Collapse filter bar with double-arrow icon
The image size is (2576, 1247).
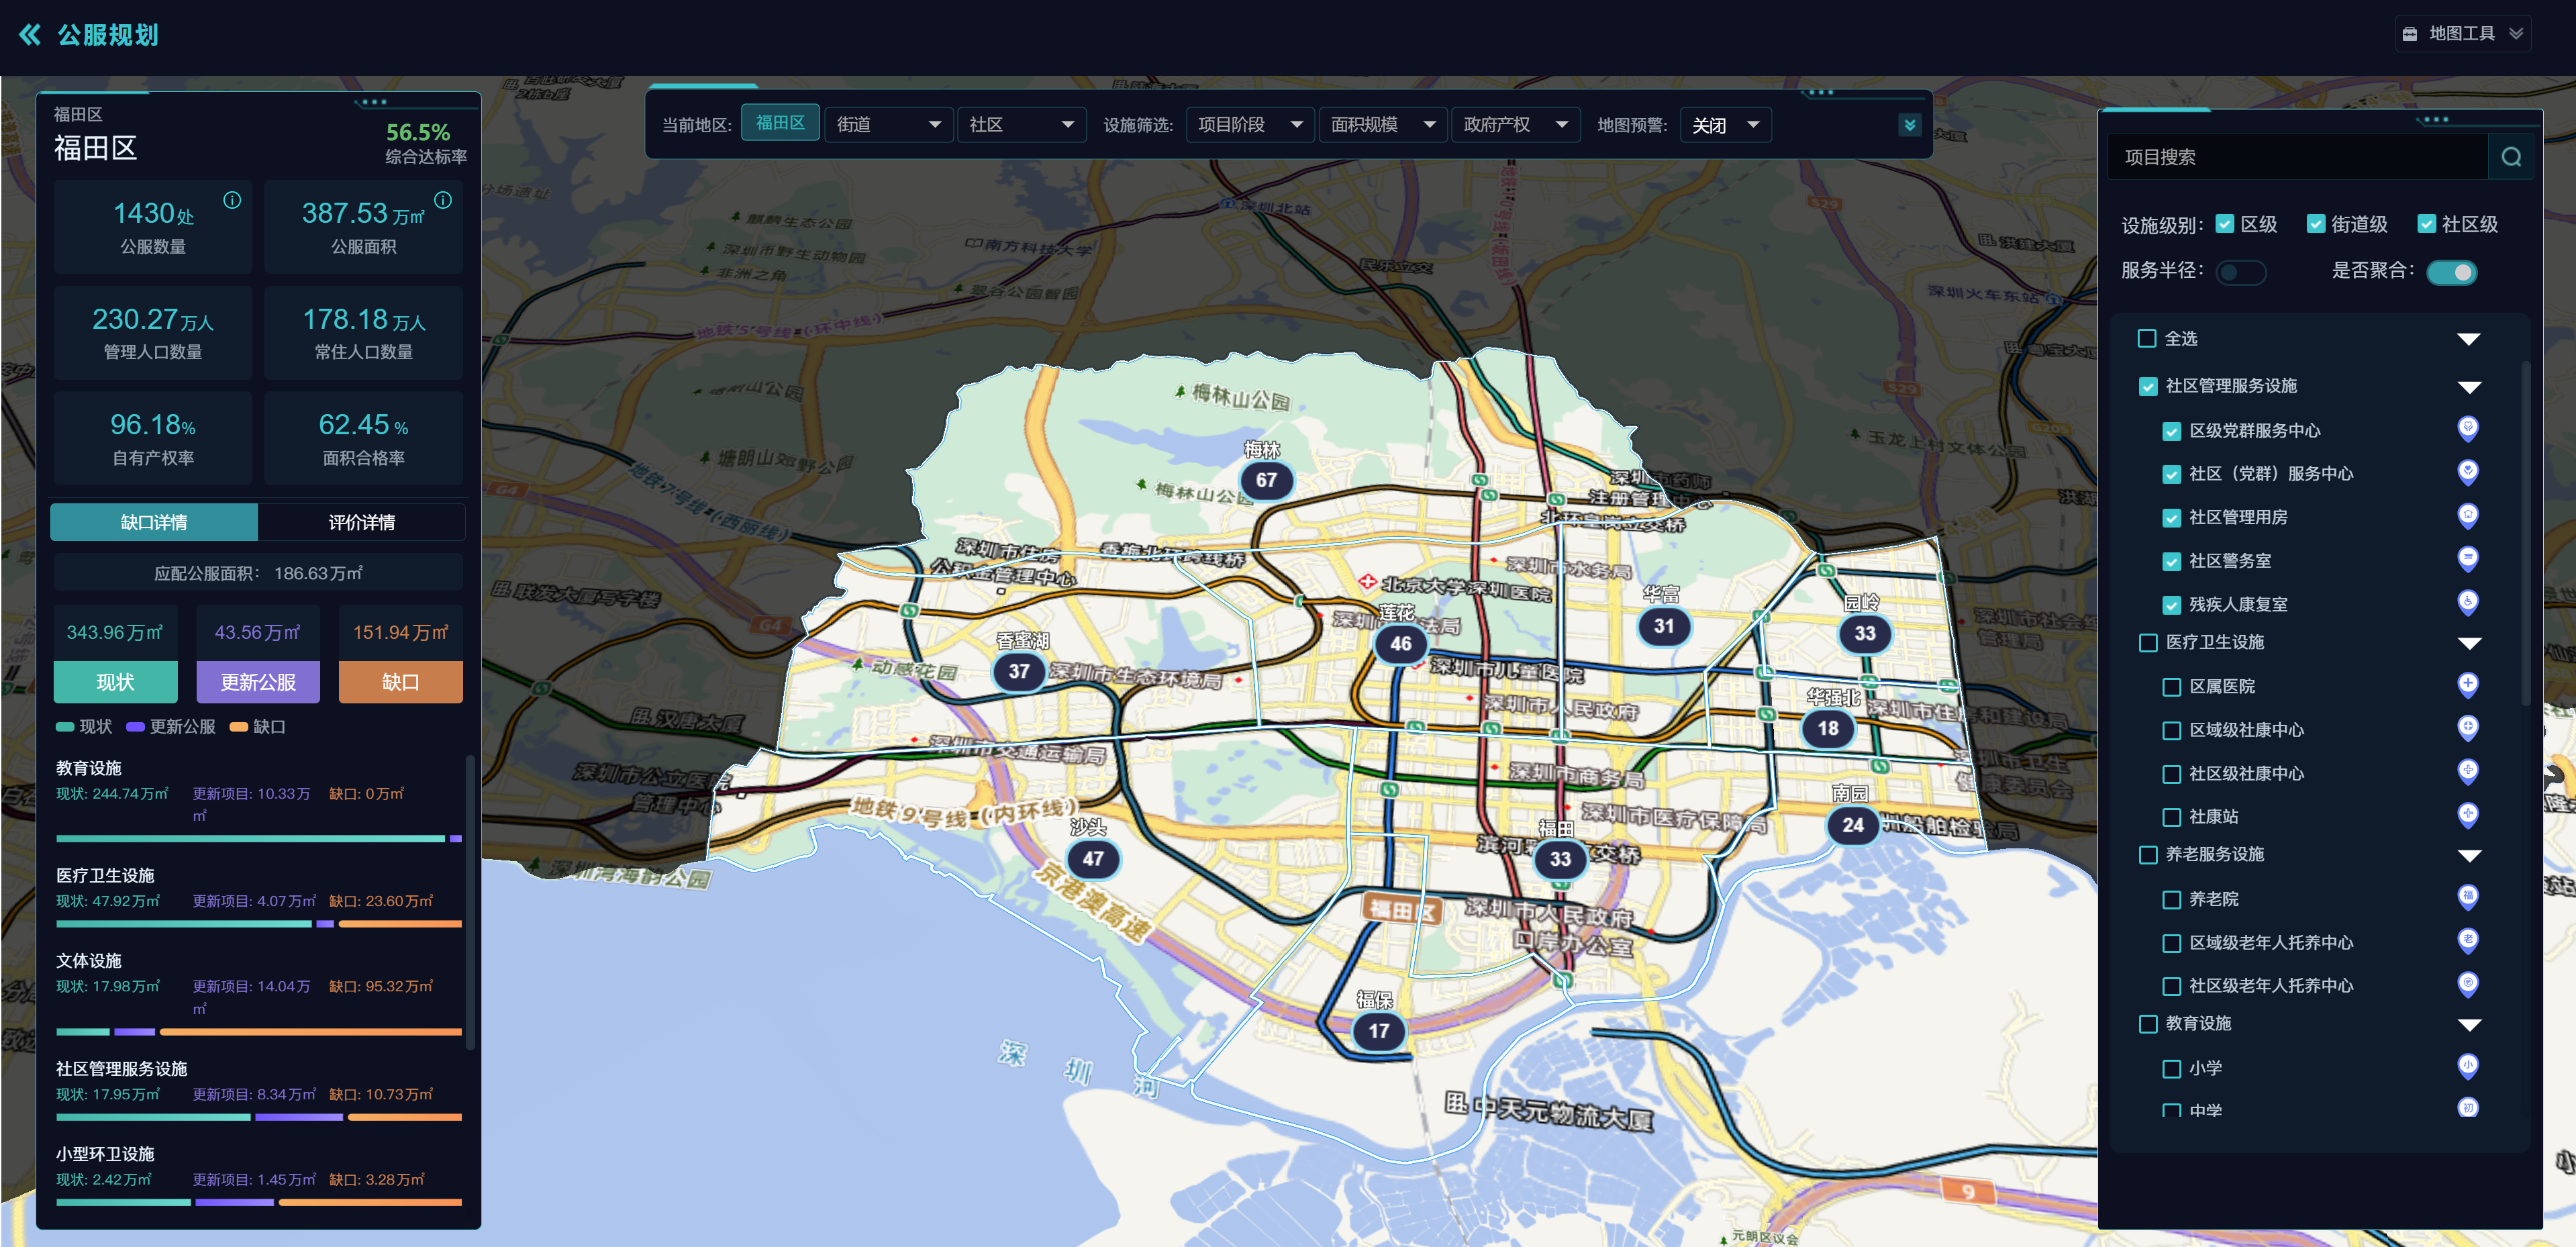click(1909, 125)
